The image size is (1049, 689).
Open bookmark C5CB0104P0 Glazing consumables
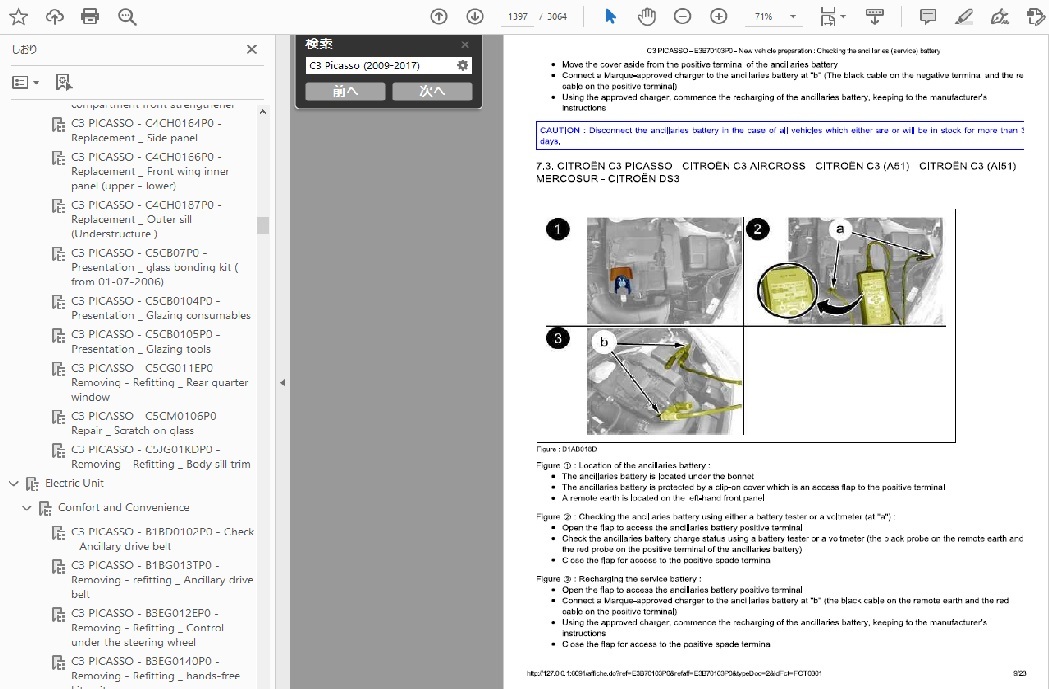click(x=161, y=308)
